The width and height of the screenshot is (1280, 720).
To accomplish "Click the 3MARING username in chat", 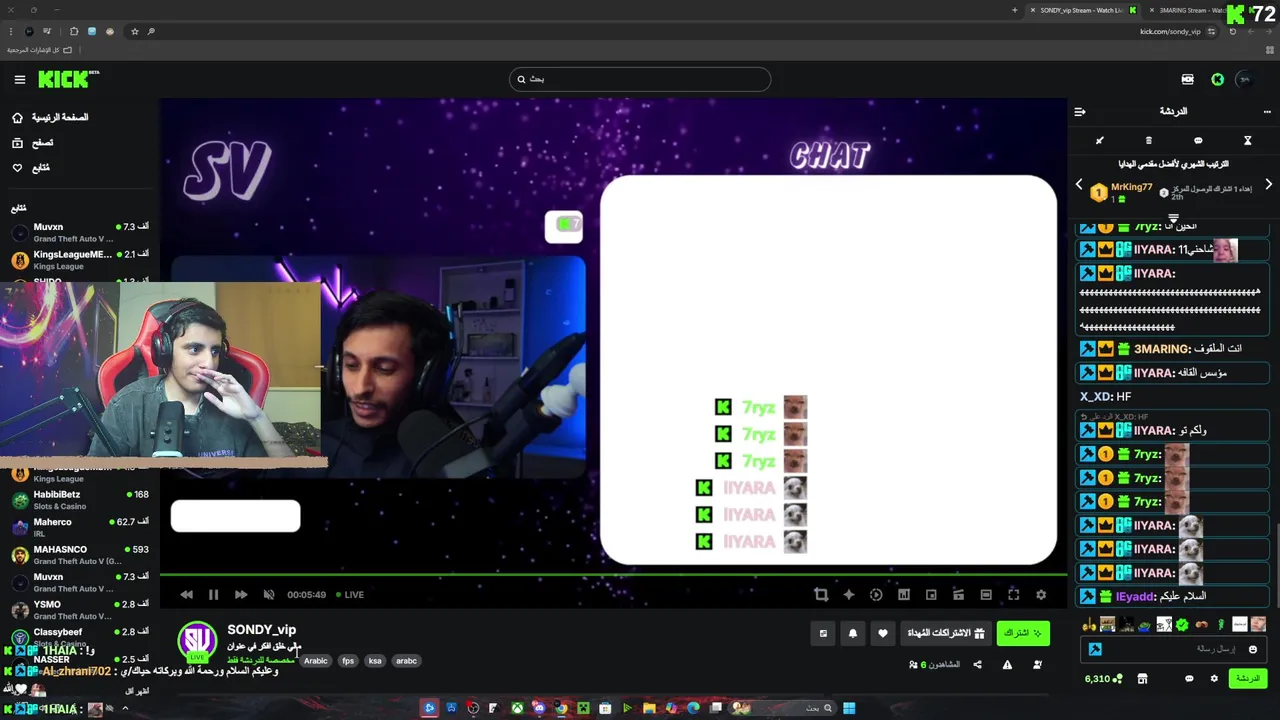I will coord(1163,349).
